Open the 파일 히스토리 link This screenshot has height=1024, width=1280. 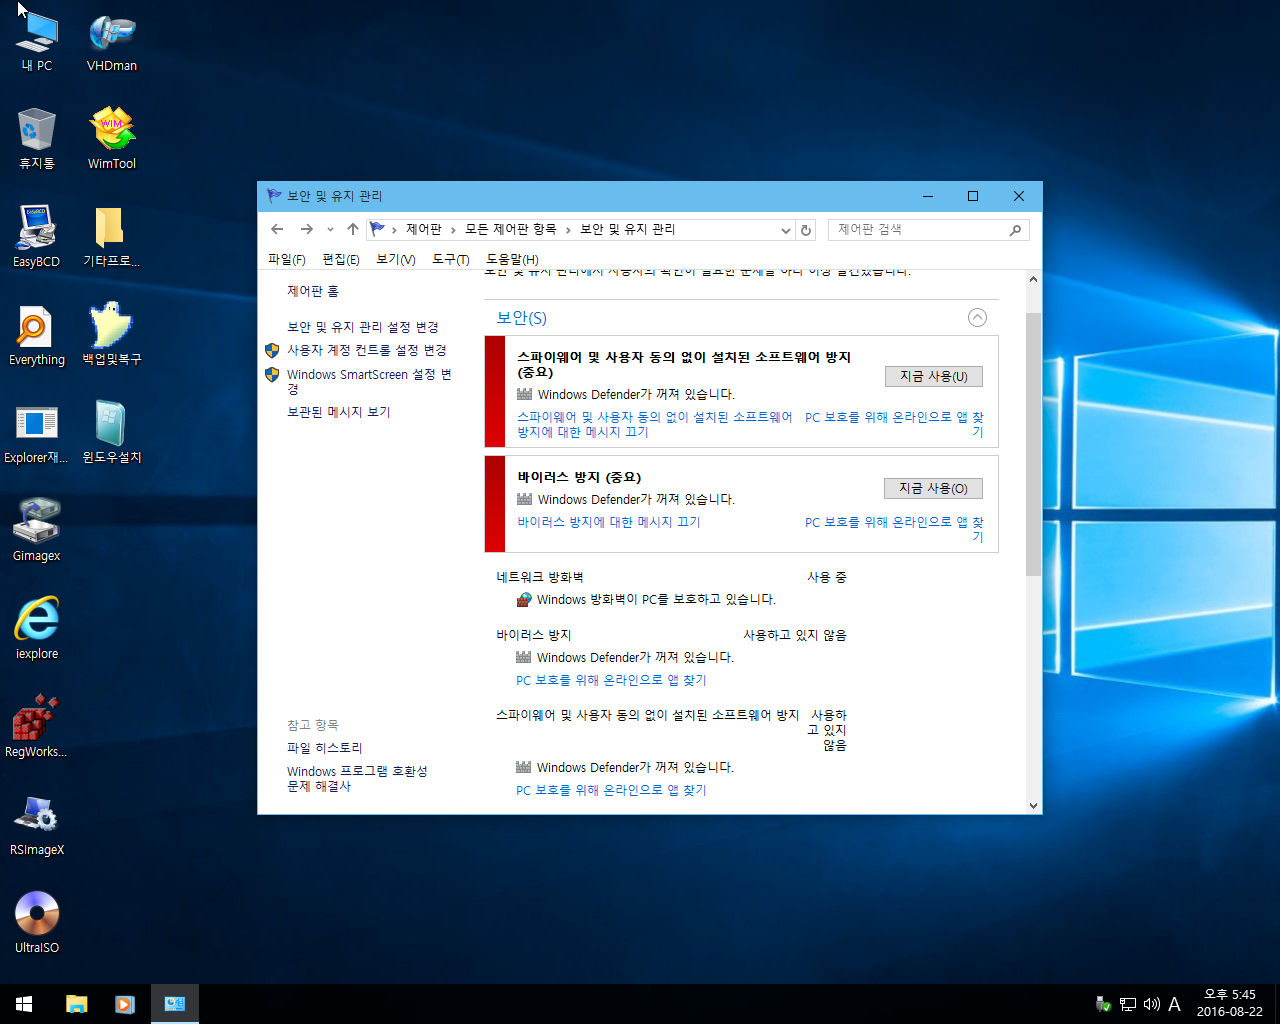325,748
